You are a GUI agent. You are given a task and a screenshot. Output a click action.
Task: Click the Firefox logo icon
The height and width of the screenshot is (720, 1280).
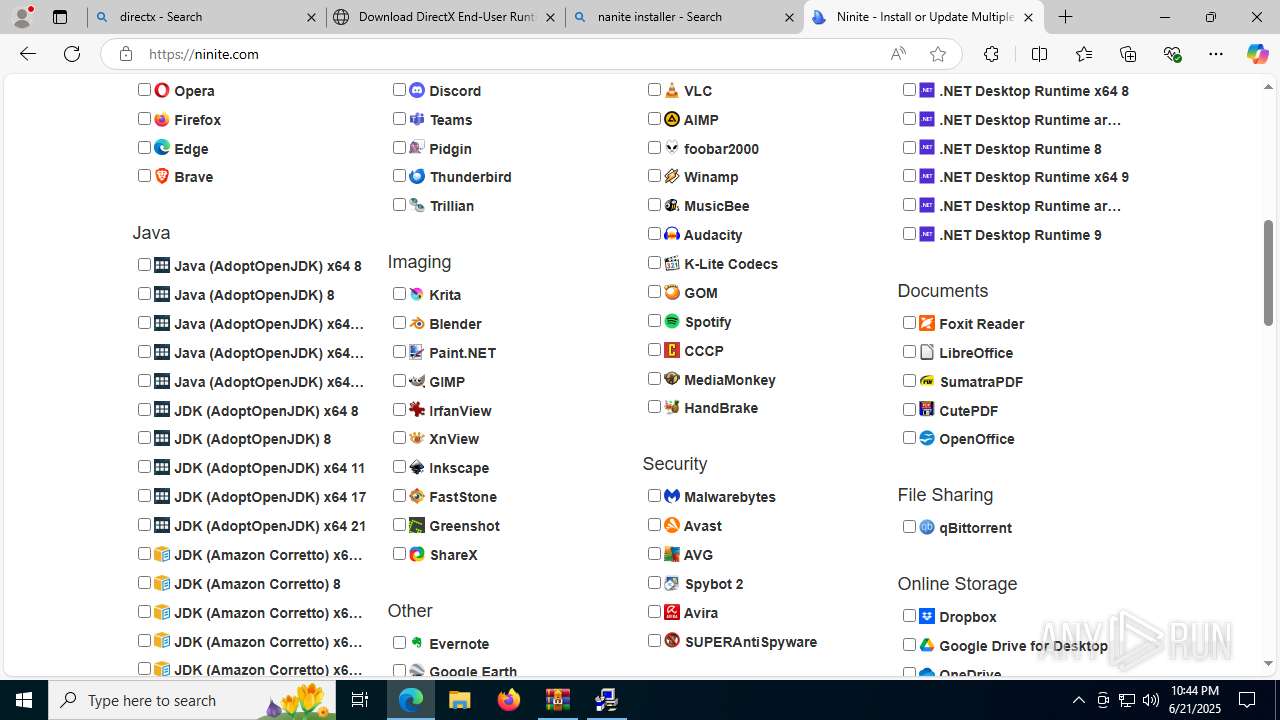point(162,119)
